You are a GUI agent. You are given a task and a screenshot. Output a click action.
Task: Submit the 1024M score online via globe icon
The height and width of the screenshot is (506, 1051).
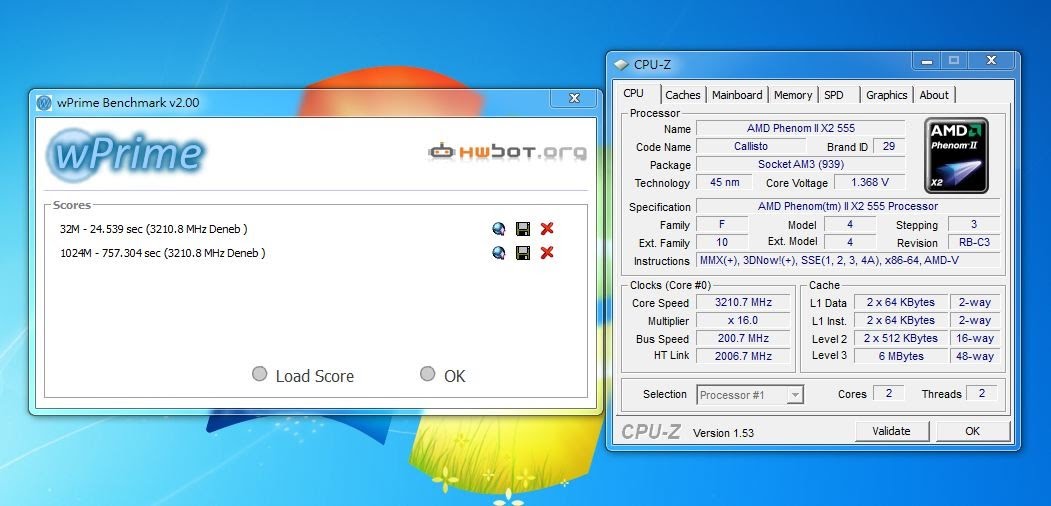tap(499, 253)
